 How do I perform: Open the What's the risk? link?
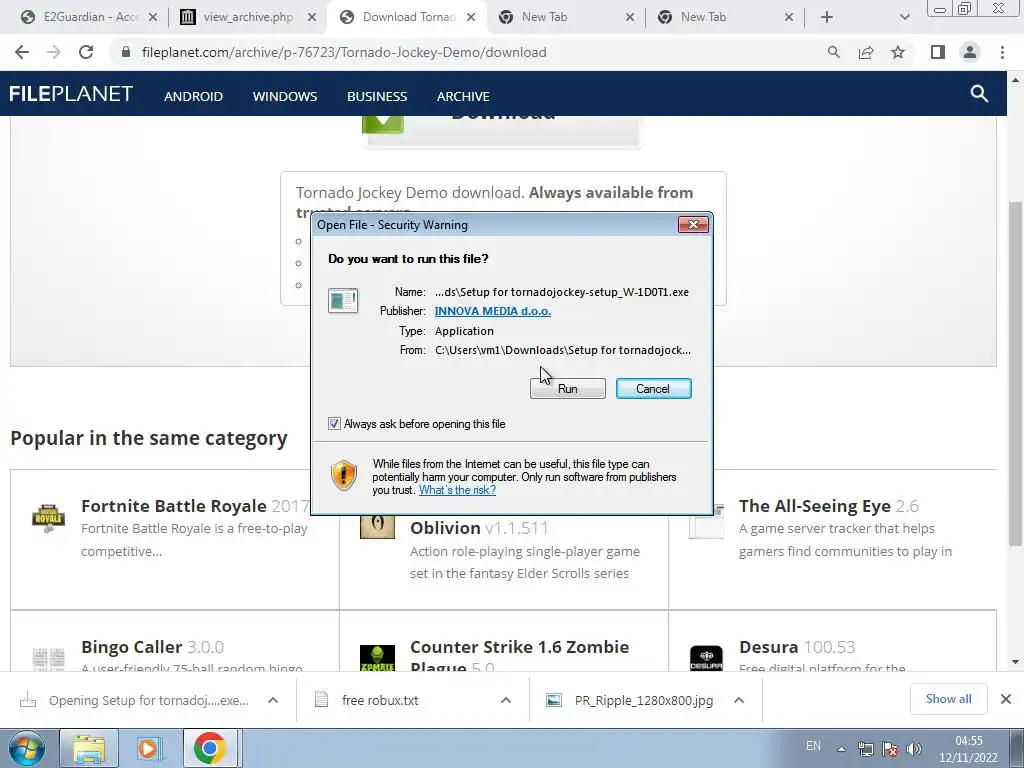point(457,490)
